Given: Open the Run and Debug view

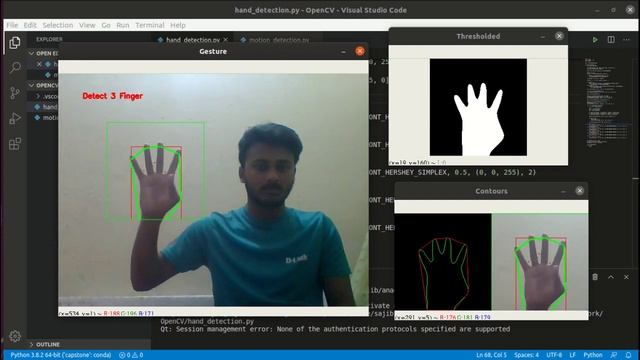Looking at the screenshot, I should click(x=15, y=118).
